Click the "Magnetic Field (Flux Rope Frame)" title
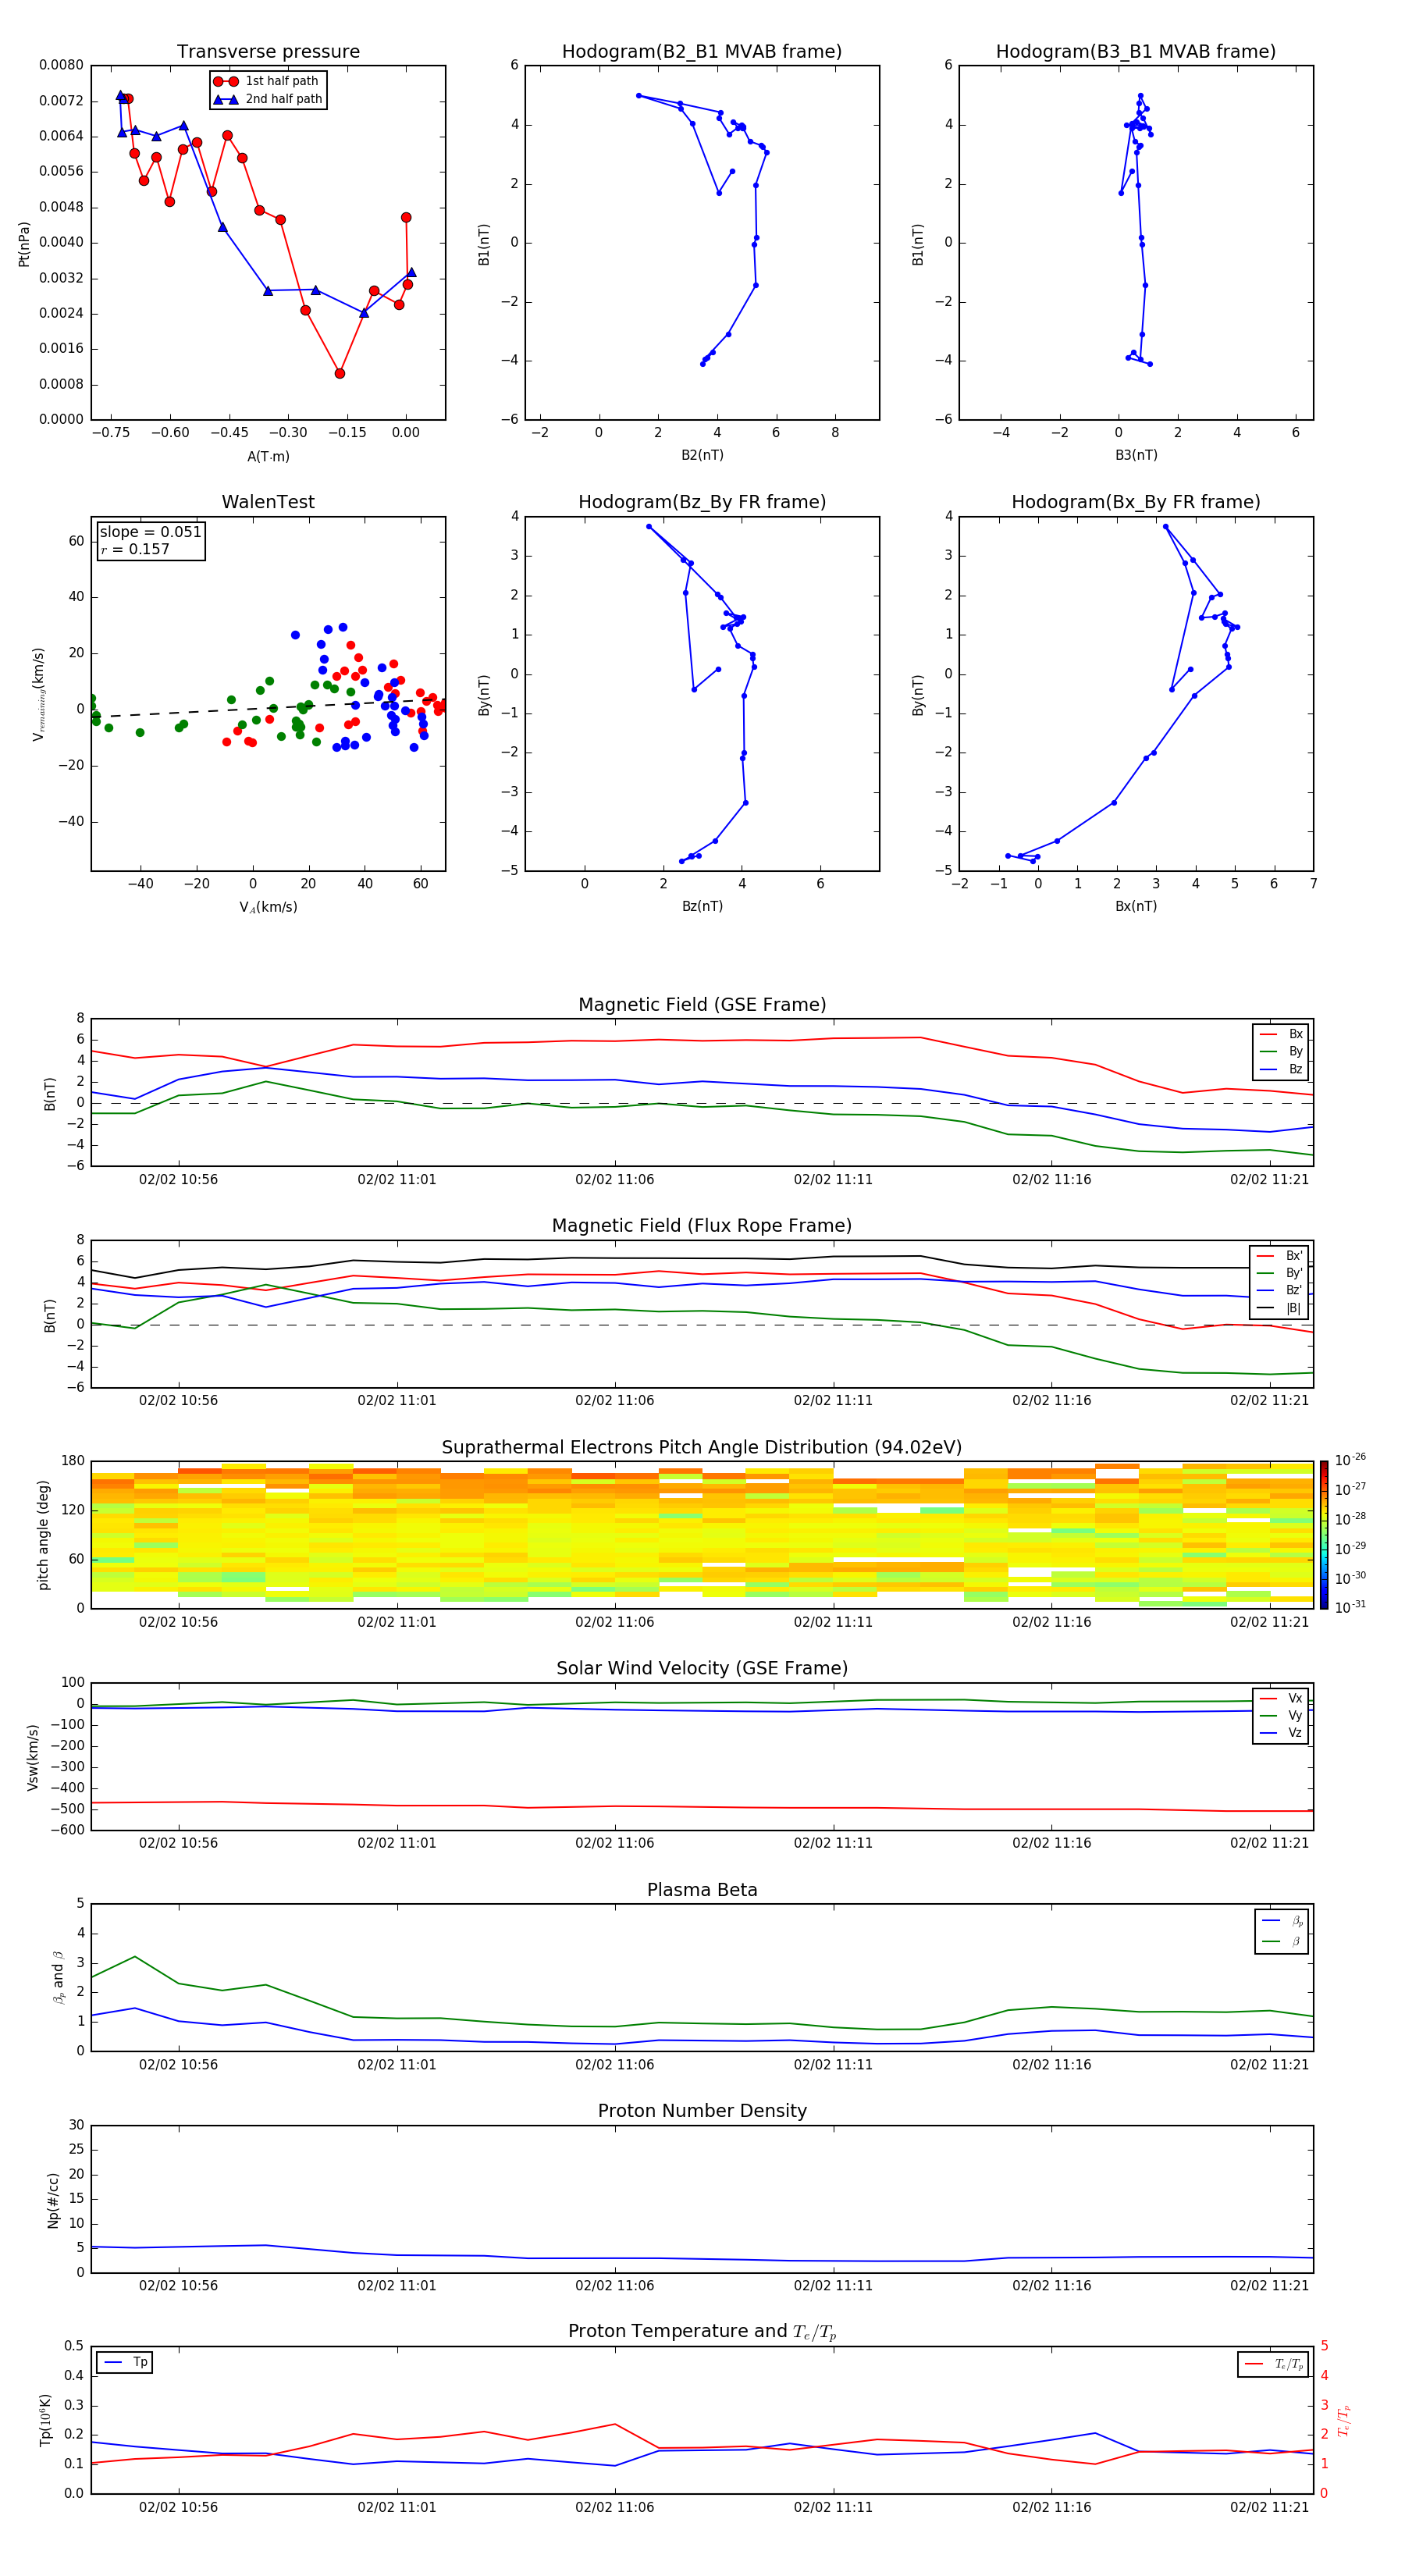The height and width of the screenshot is (2576, 1405). (702, 1226)
